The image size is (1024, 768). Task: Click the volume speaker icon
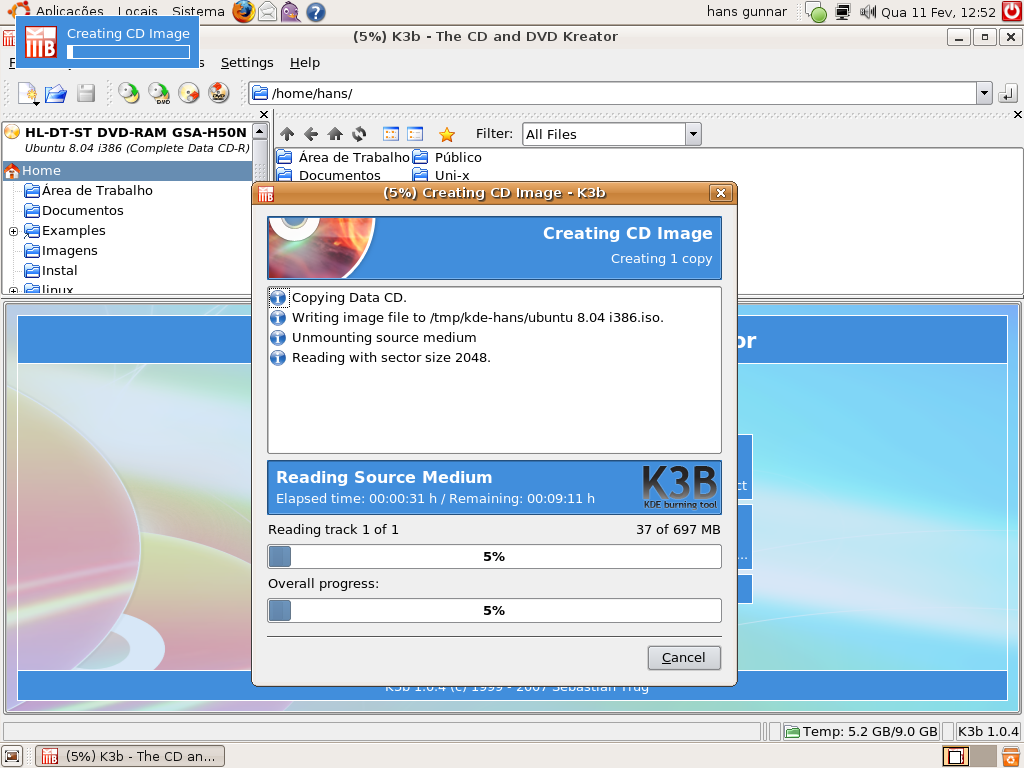point(867,11)
